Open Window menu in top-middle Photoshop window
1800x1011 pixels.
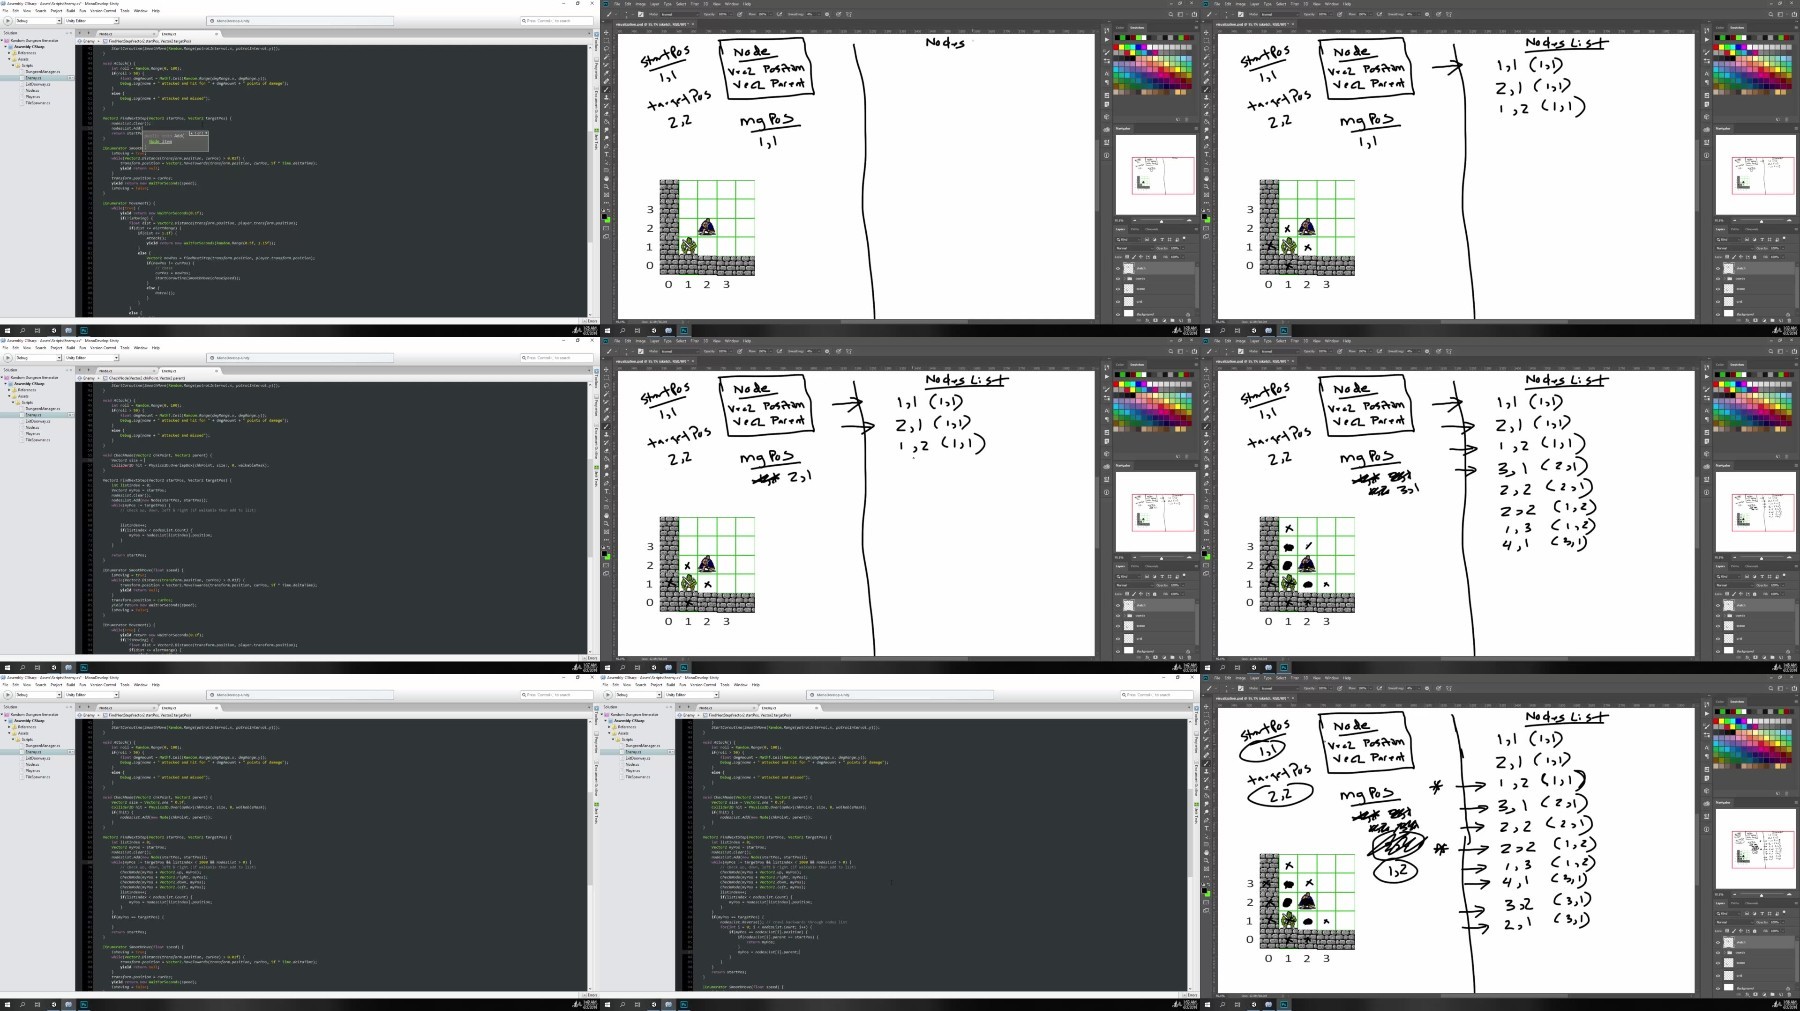pyautogui.click(x=732, y=4)
